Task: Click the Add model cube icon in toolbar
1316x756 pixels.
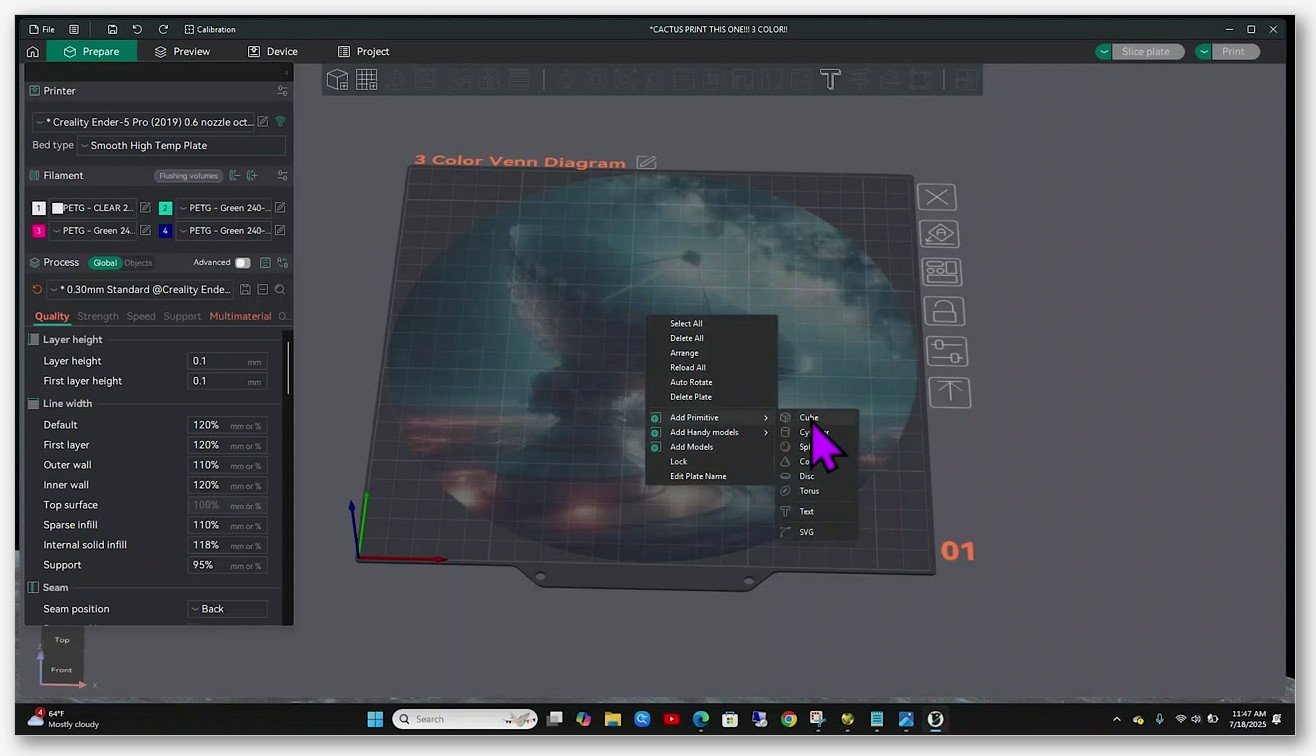Action: 338,79
